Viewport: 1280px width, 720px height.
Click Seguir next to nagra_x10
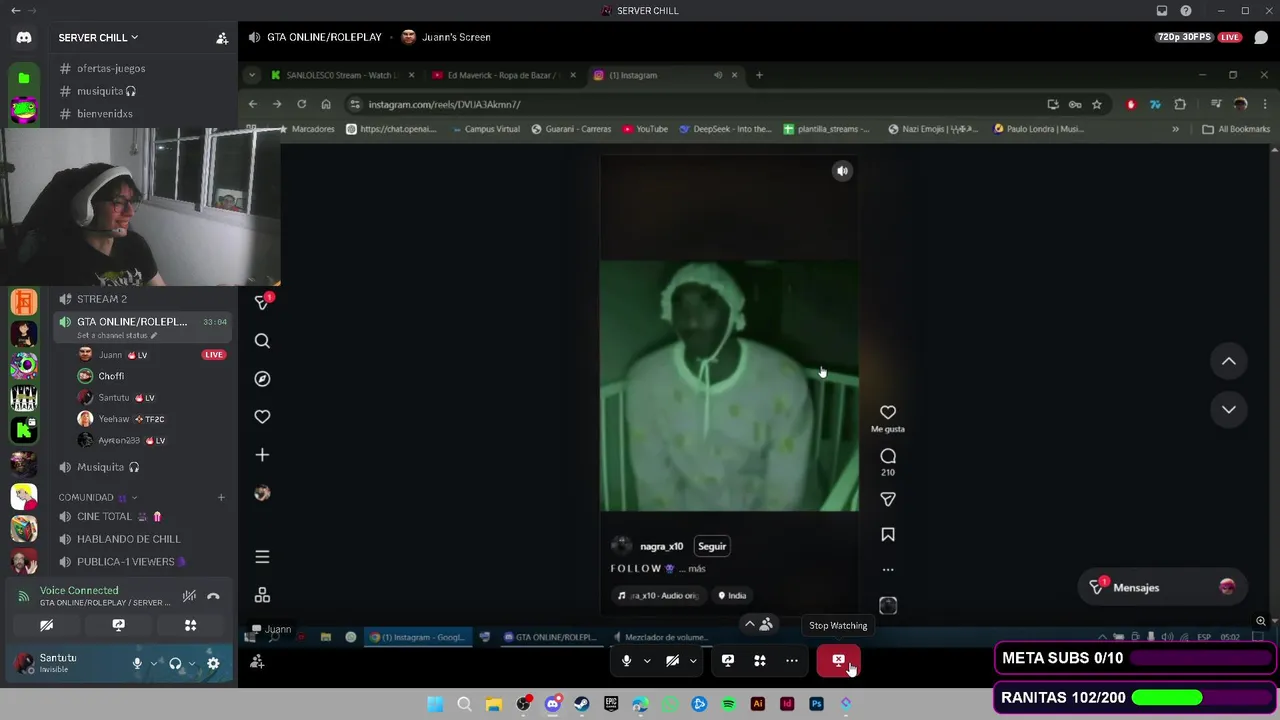(x=712, y=546)
